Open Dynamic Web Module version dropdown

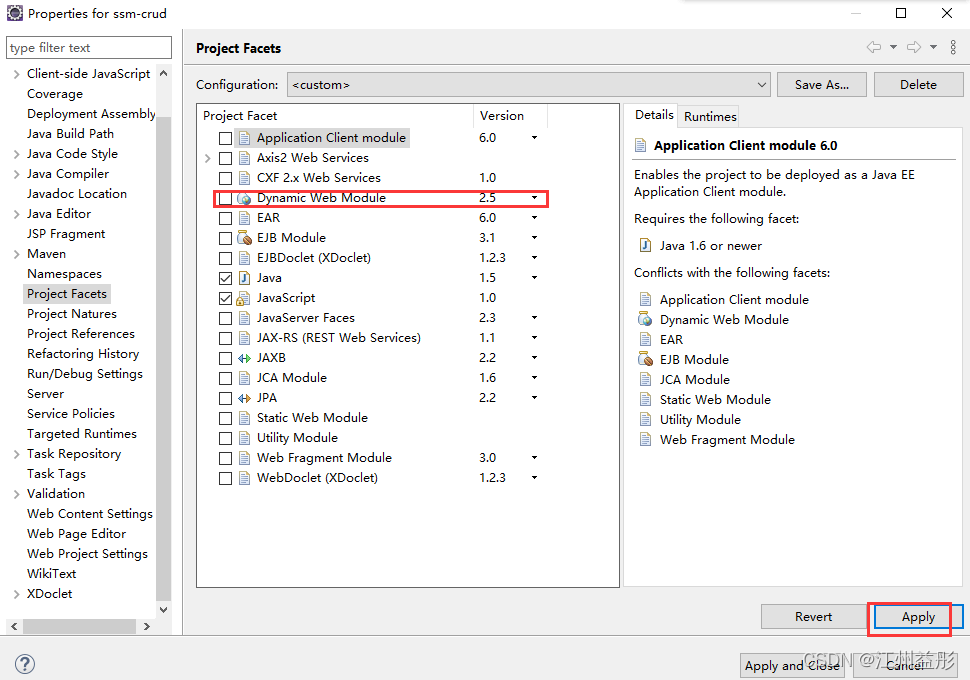point(534,198)
